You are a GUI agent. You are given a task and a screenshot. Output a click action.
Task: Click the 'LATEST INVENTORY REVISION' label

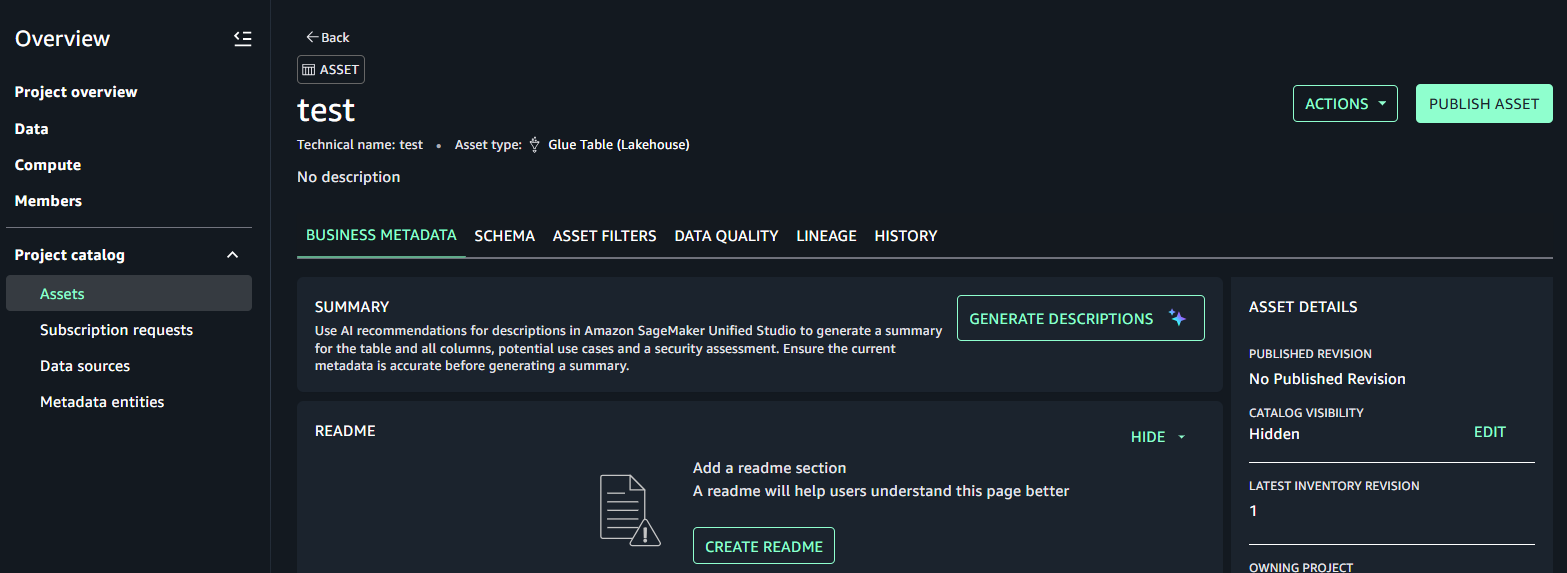pos(1334,486)
